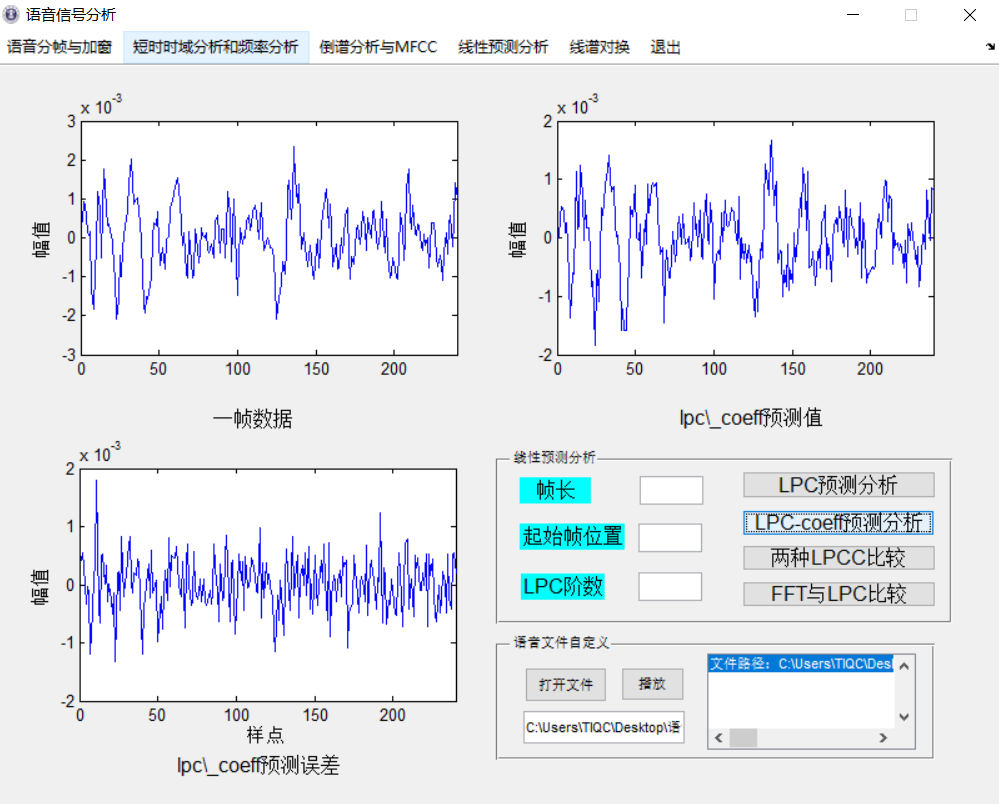Viewport: 999px width, 804px height.
Task: Click the 两种LPCC比较 button
Action: (x=837, y=558)
